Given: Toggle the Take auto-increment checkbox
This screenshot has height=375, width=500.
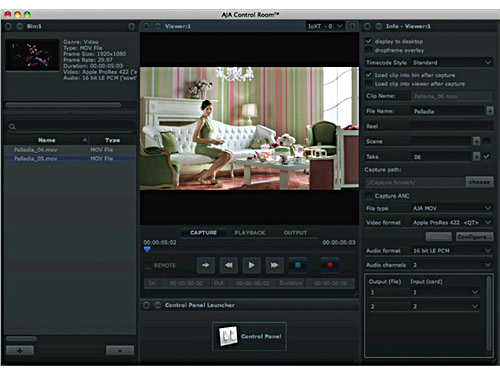Looking at the screenshot, I should click(486, 156).
